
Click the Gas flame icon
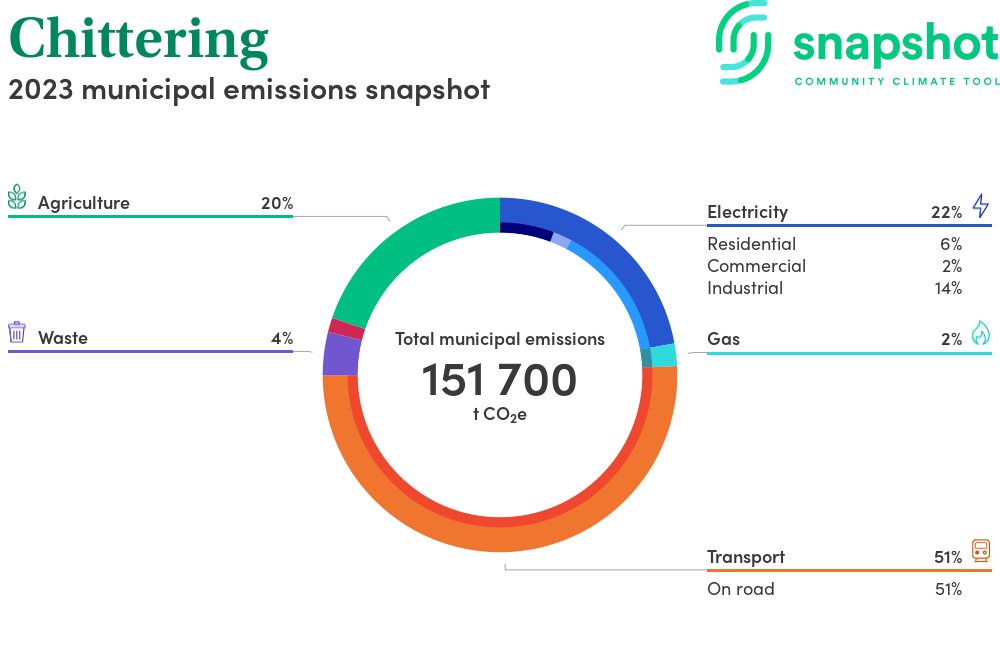[x=980, y=333]
